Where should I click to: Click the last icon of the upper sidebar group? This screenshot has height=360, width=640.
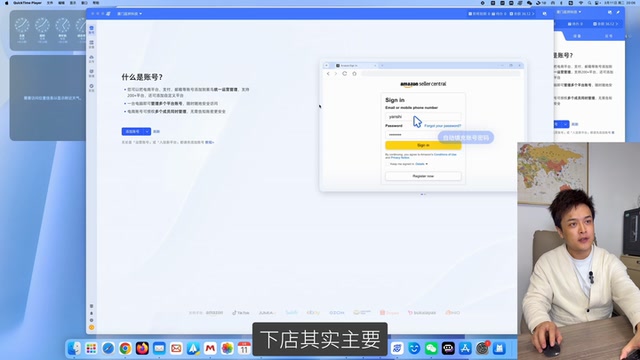pyautogui.click(x=91, y=87)
